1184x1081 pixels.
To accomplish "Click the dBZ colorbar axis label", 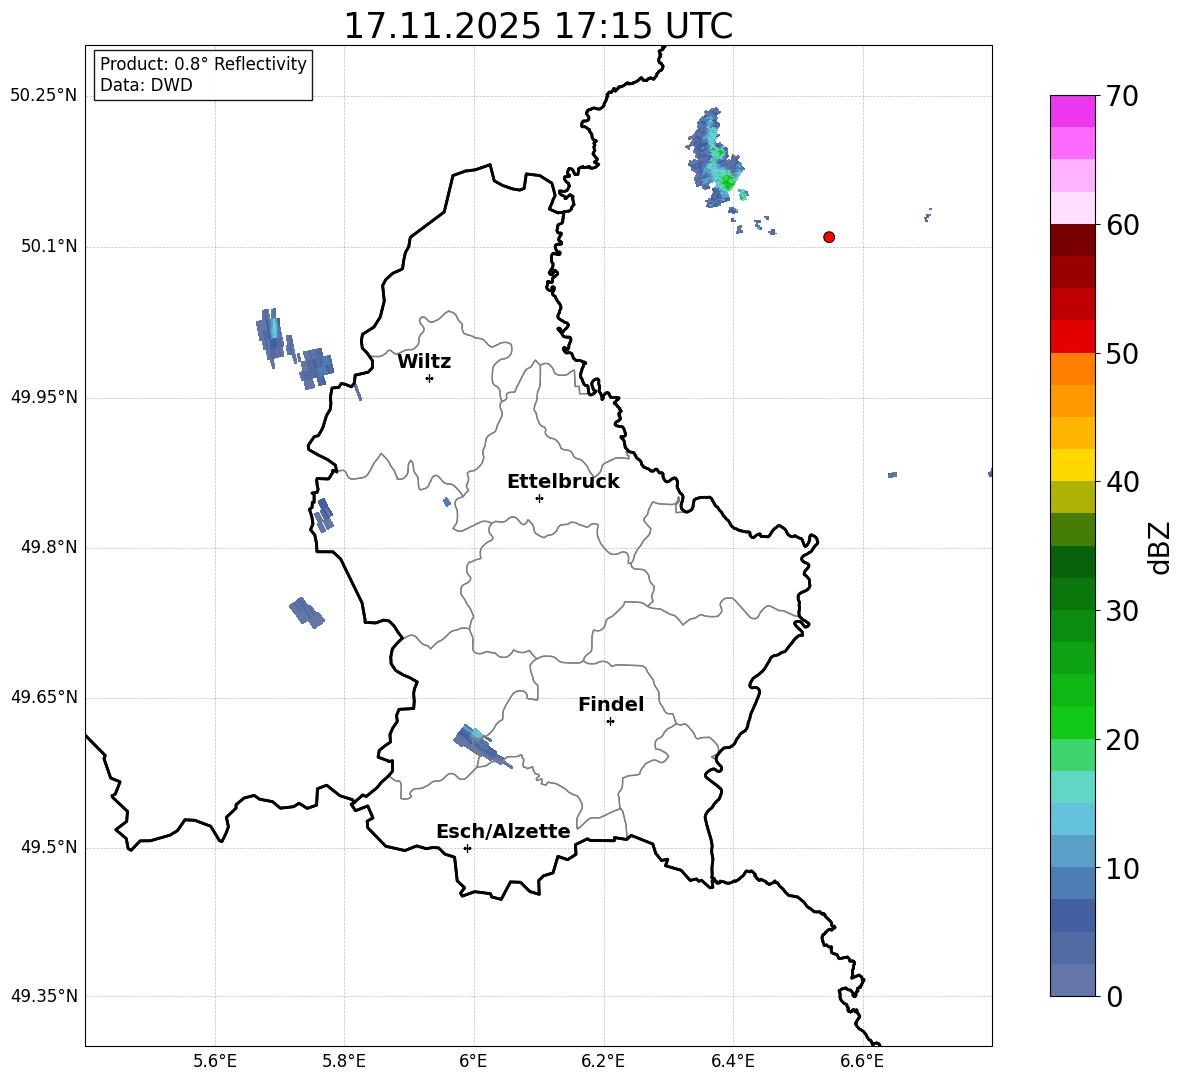I will (1160, 547).
